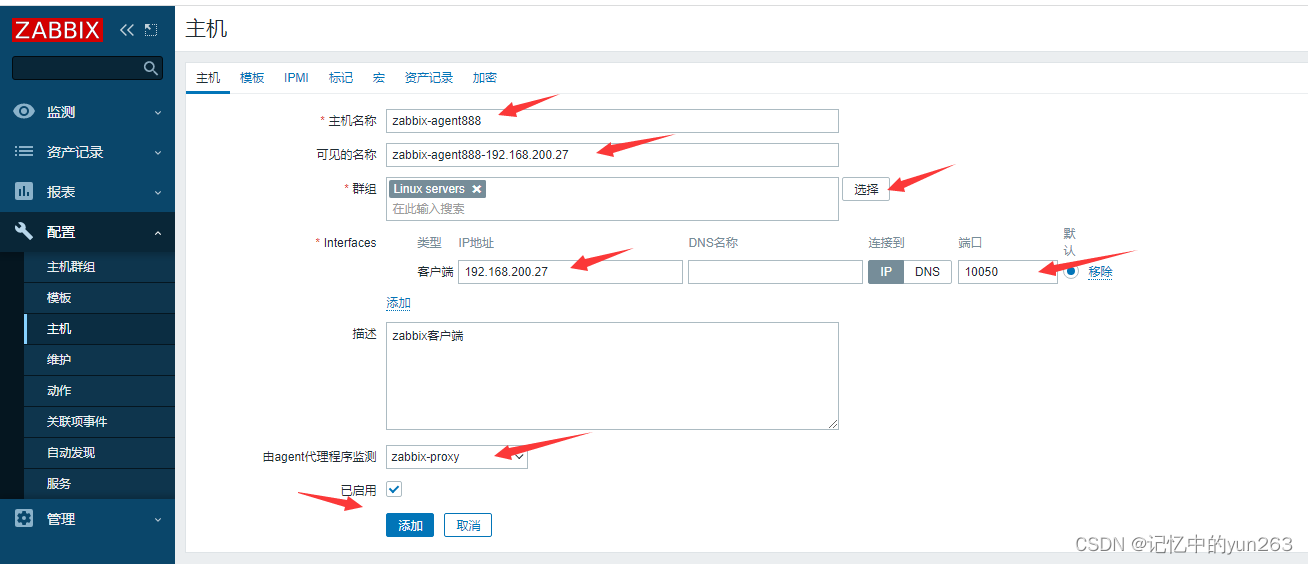The width and height of the screenshot is (1308, 564).
Task: Click the group search field
Action: (x=612, y=209)
